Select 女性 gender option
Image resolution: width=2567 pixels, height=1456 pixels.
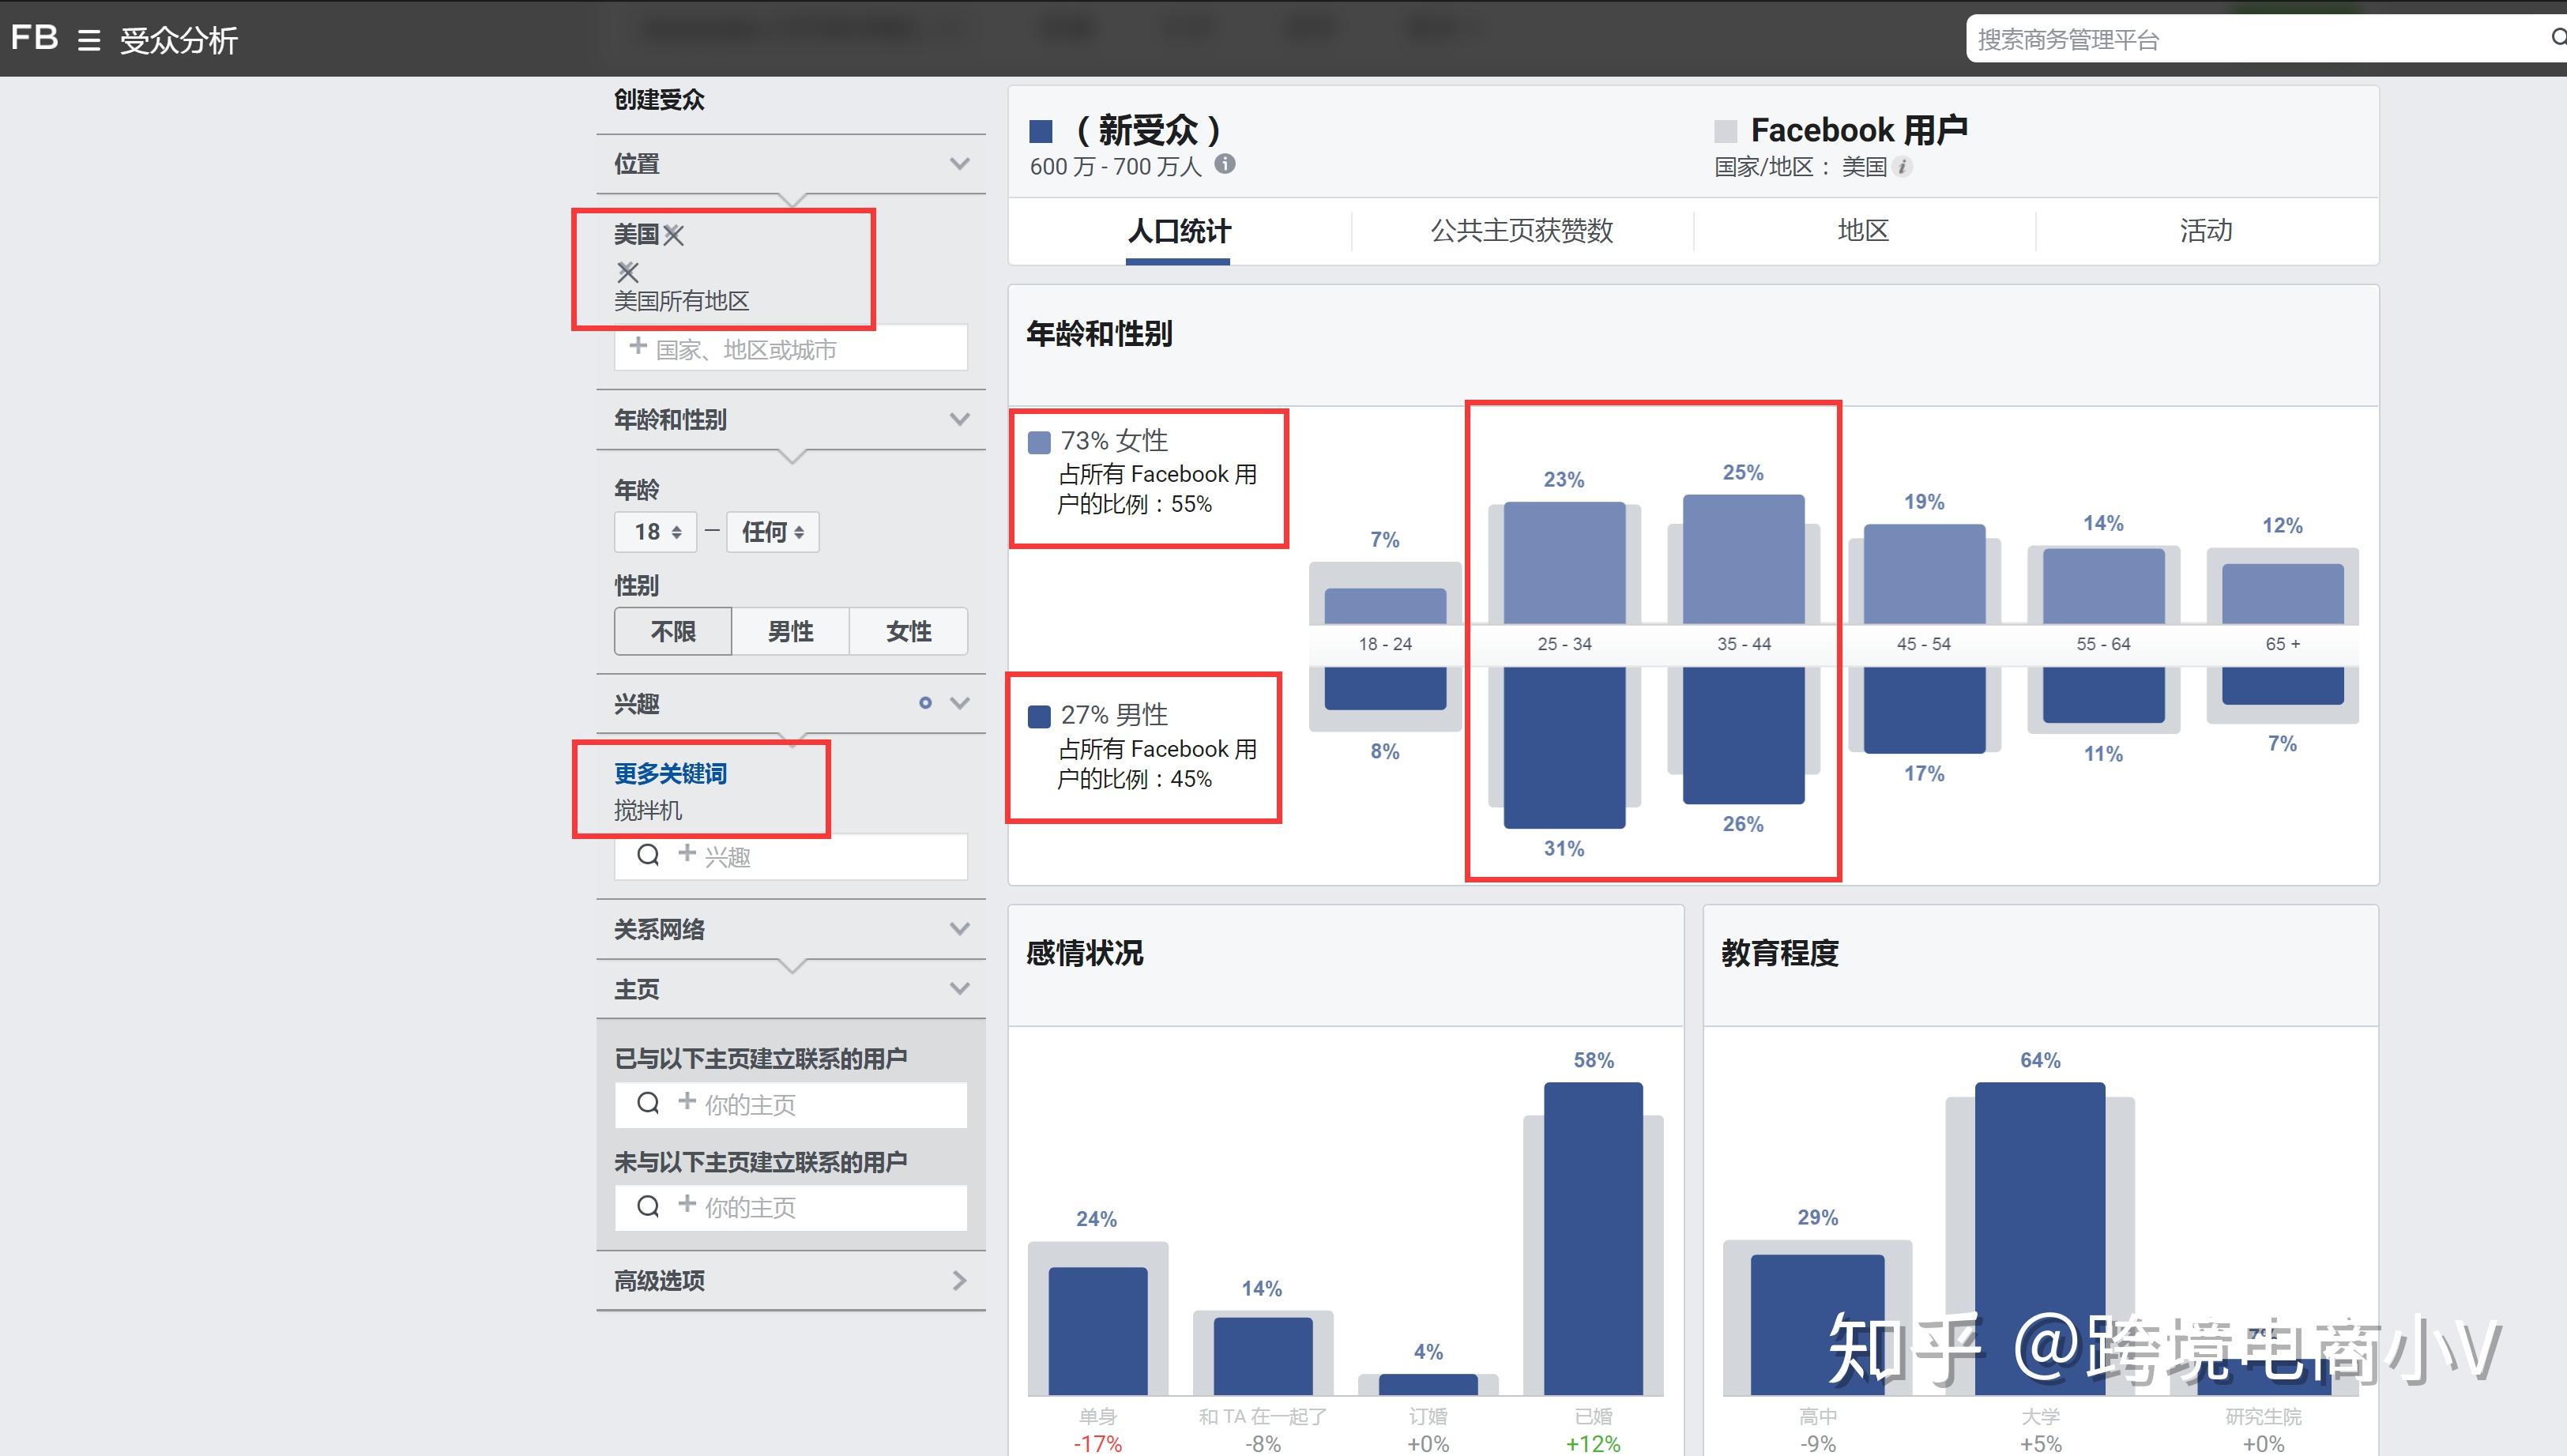908,631
